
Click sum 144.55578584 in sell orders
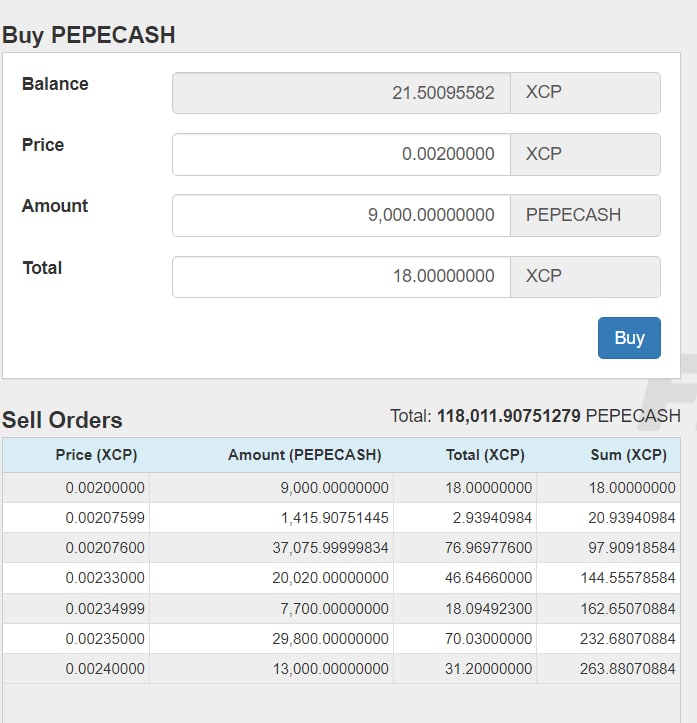(628, 578)
